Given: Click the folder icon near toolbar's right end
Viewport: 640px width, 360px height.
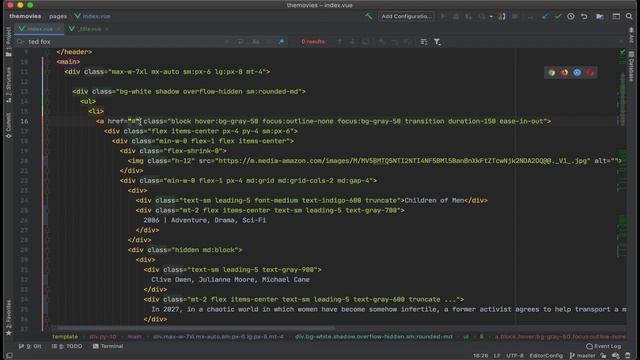Looking at the screenshot, I should 600,16.
